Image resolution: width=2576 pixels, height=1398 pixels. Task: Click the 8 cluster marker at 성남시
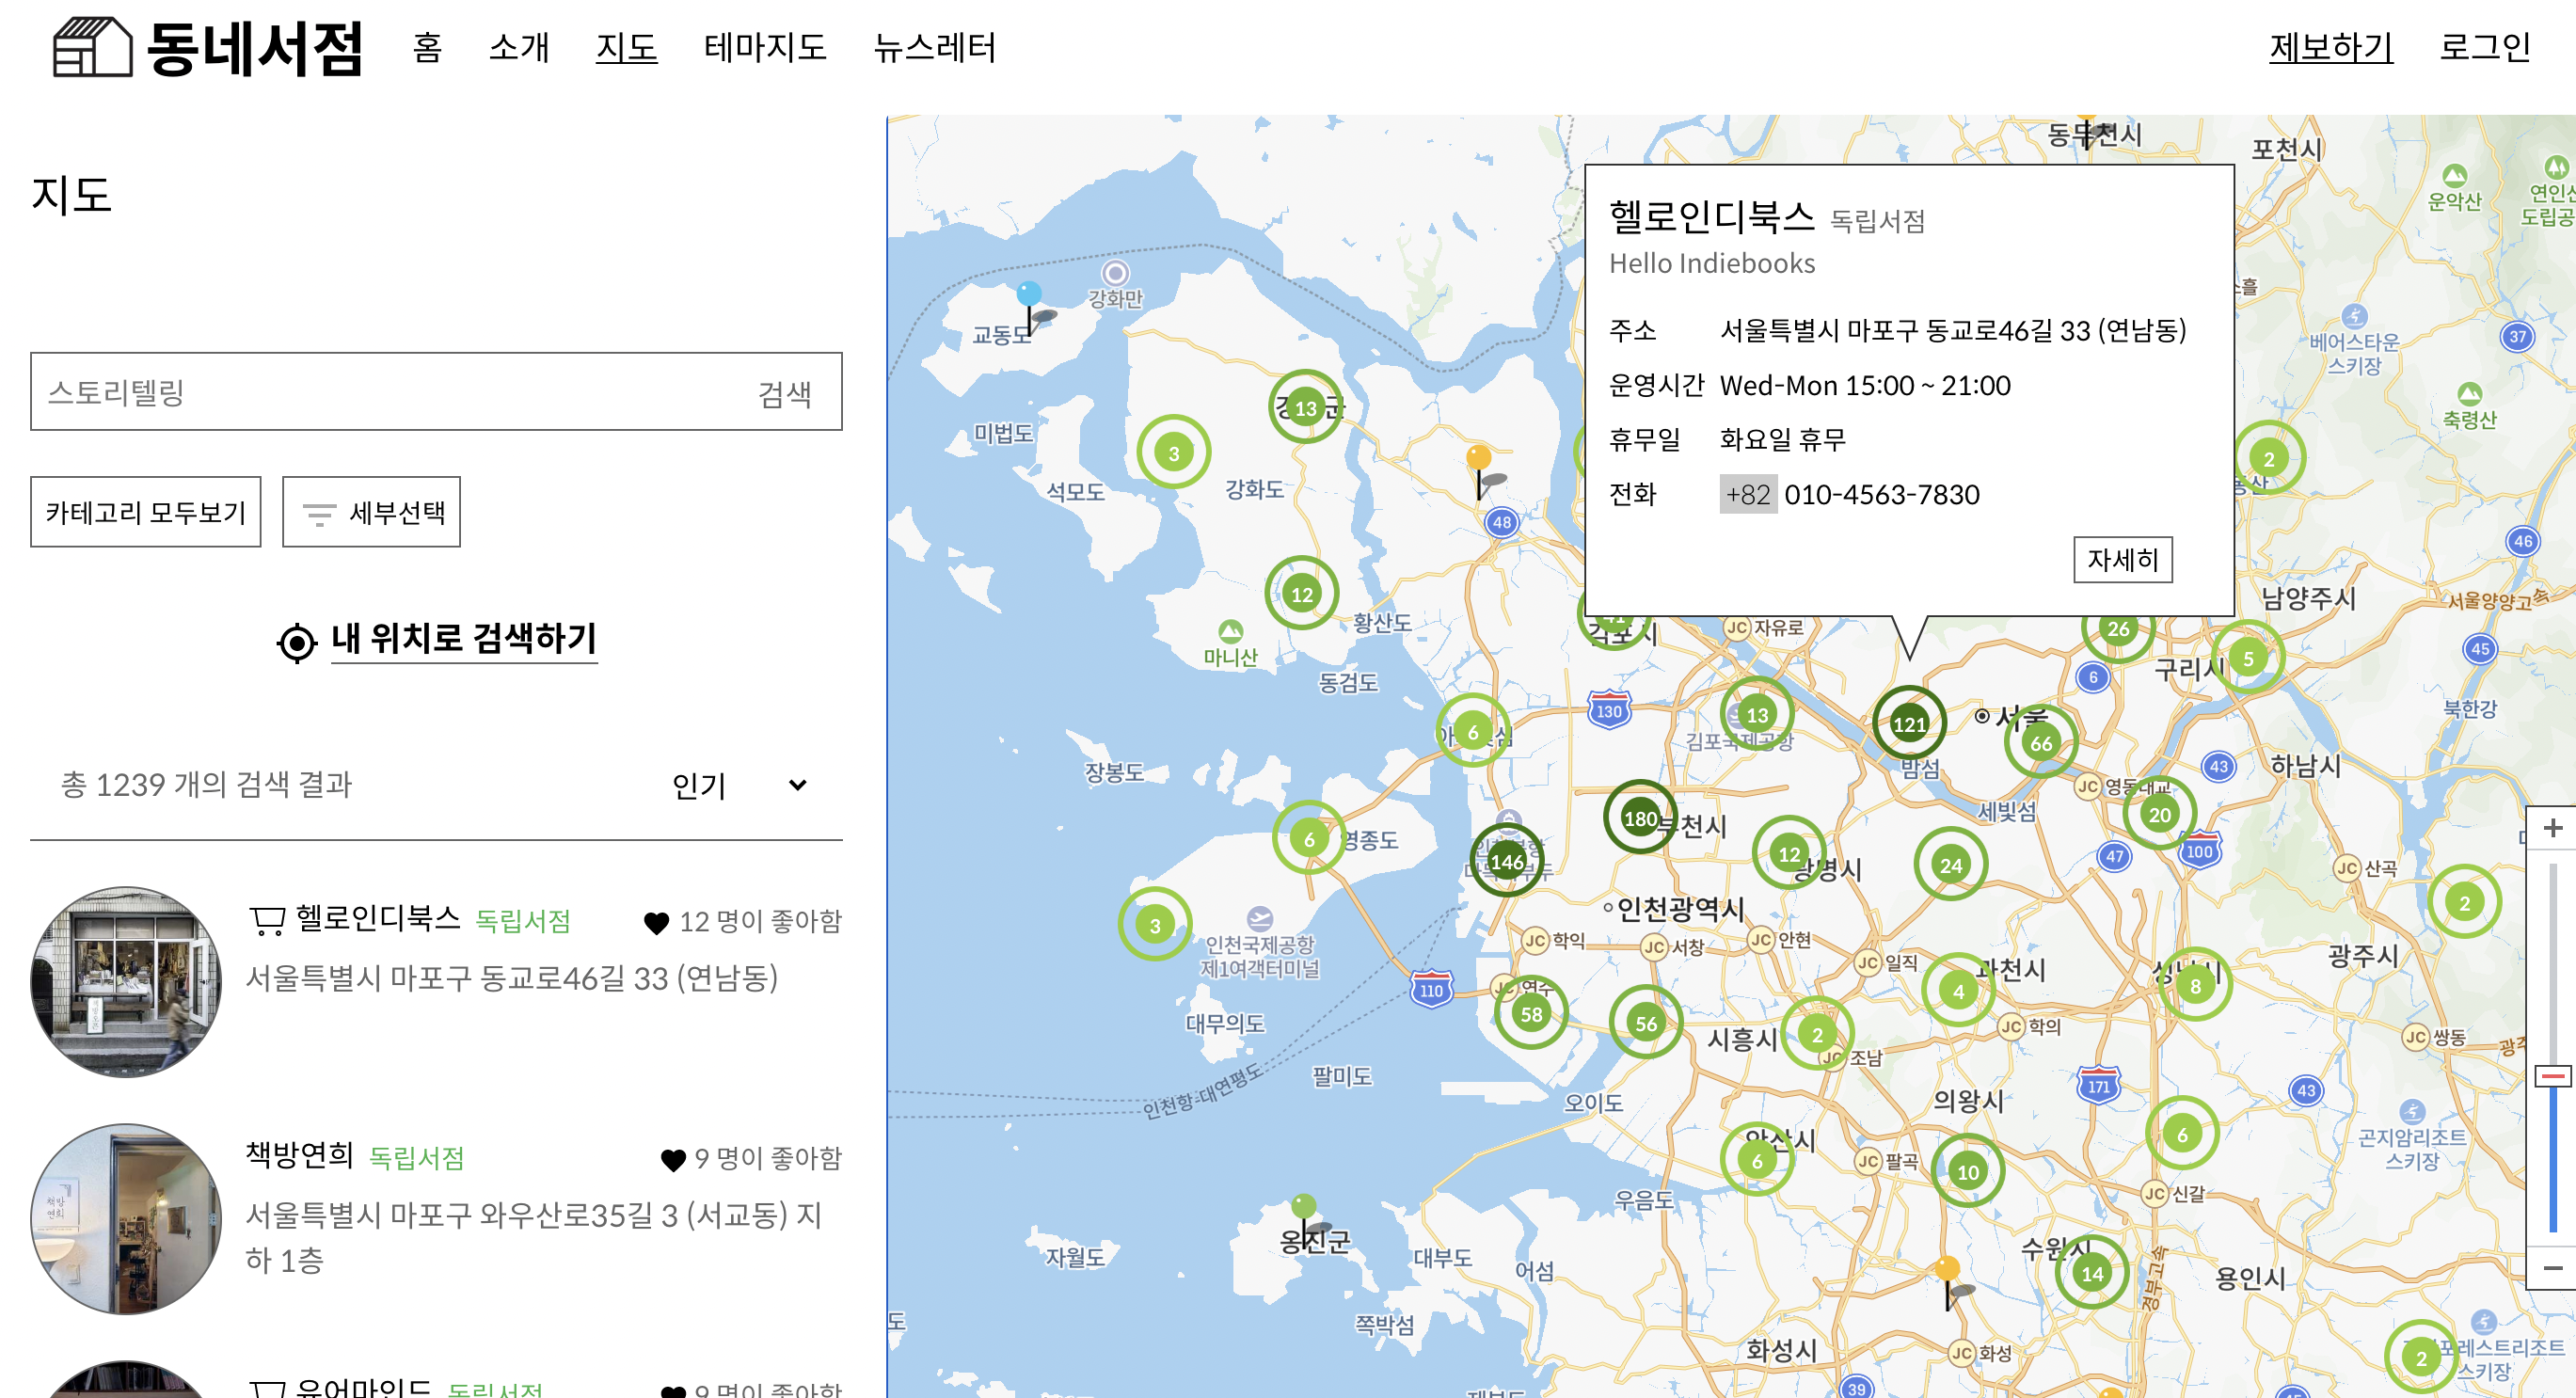pyautogui.click(x=2195, y=984)
